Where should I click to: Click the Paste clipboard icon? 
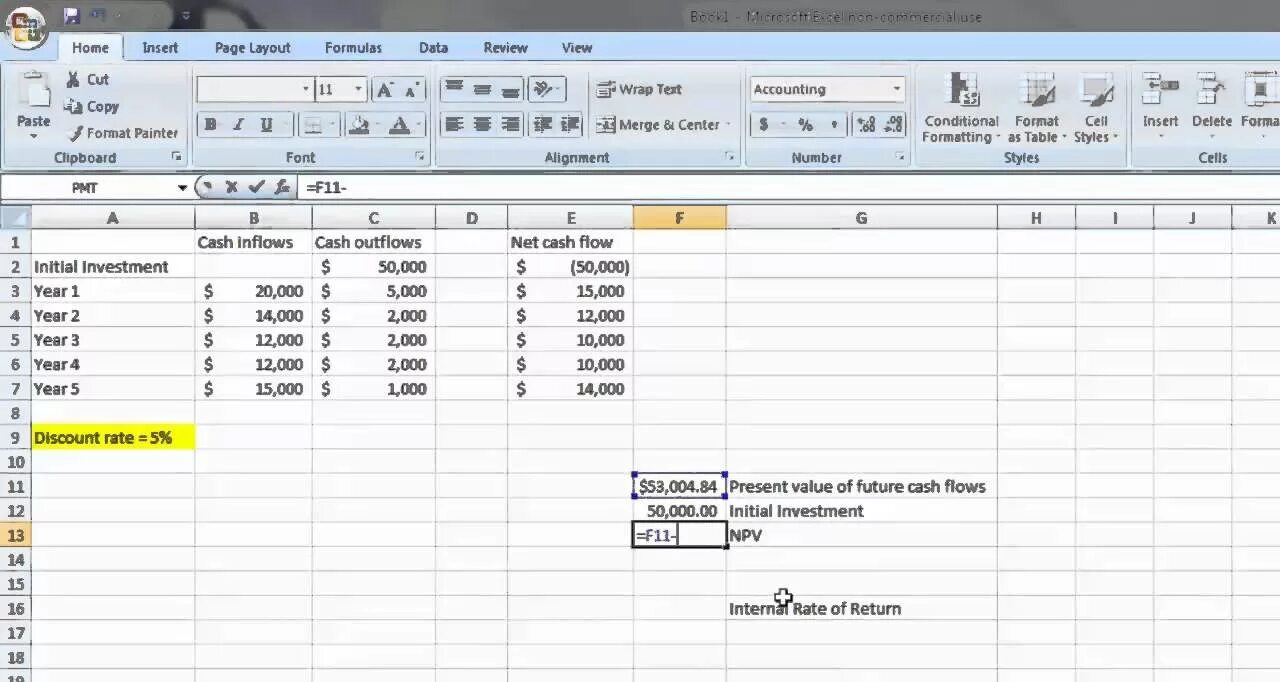click(x=33, y=91)
